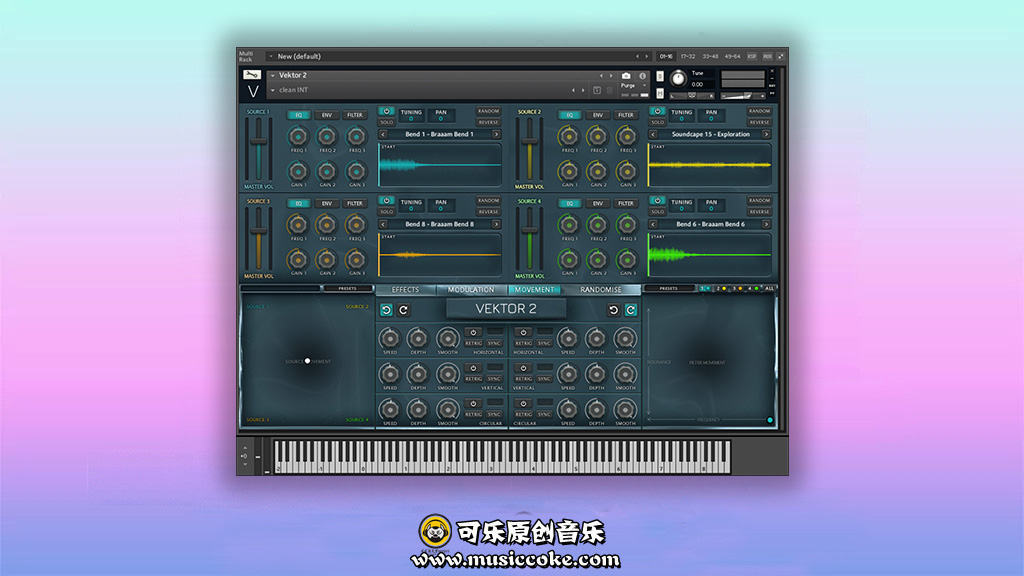The height and width of the screenshot is (576, 1024).
Task: Open left PRESETS menu above source movement pad
Action: point(347,288)
